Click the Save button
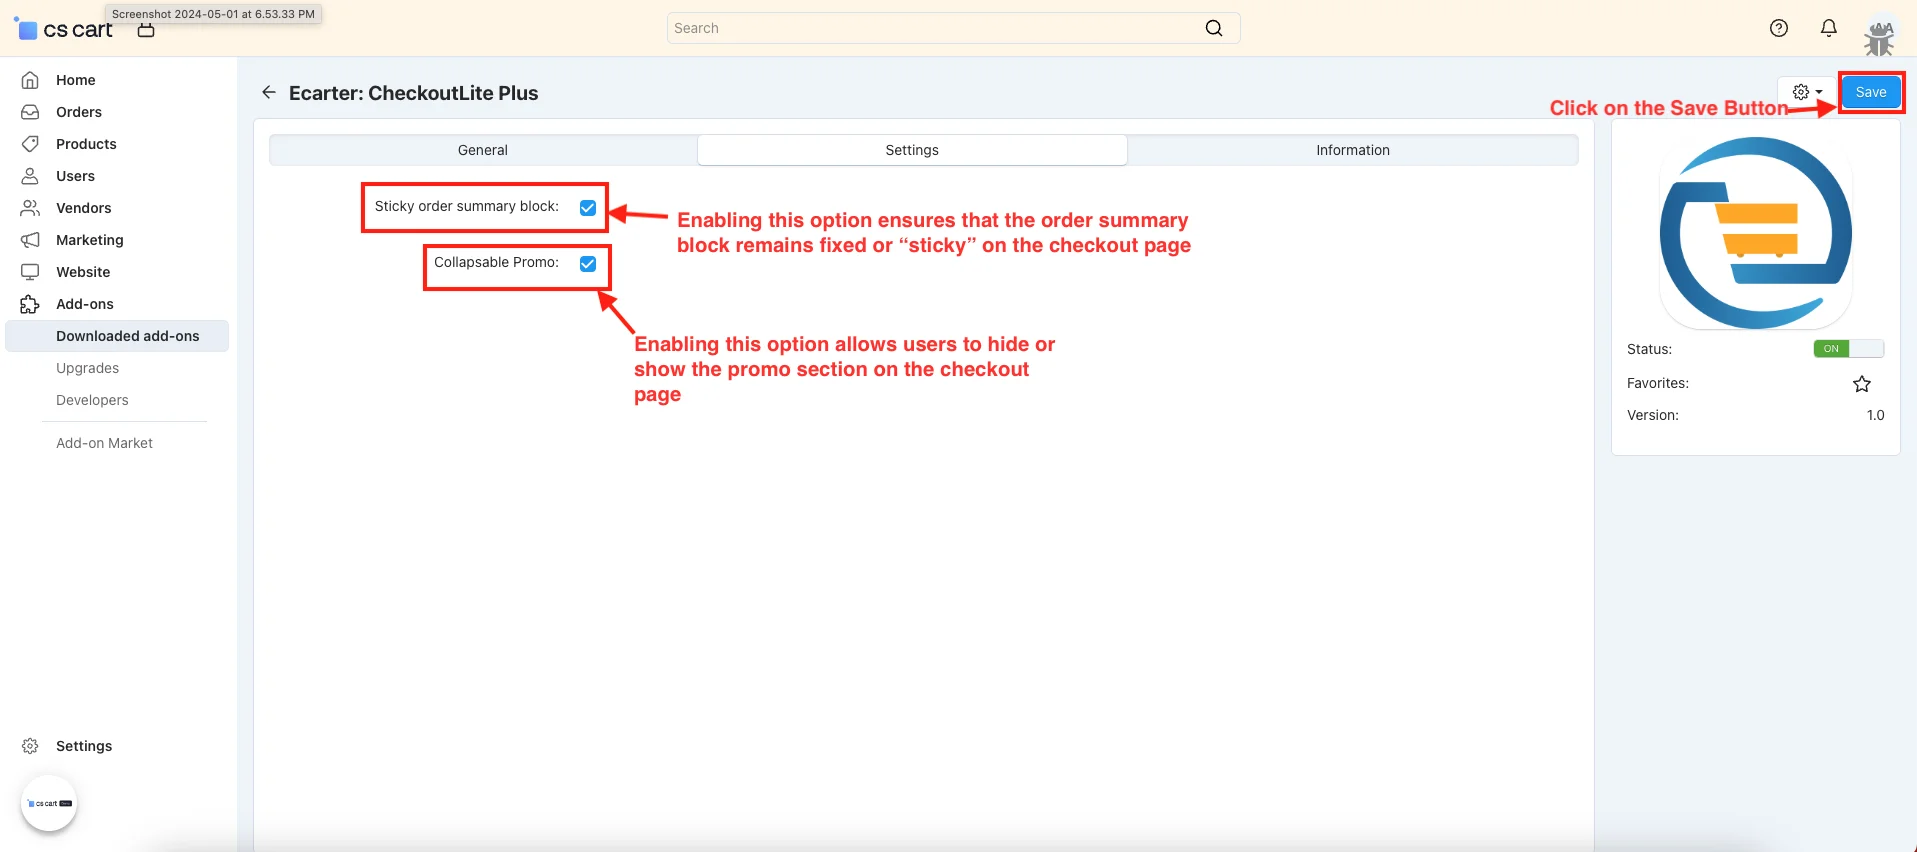 [x=1870, y=92]
